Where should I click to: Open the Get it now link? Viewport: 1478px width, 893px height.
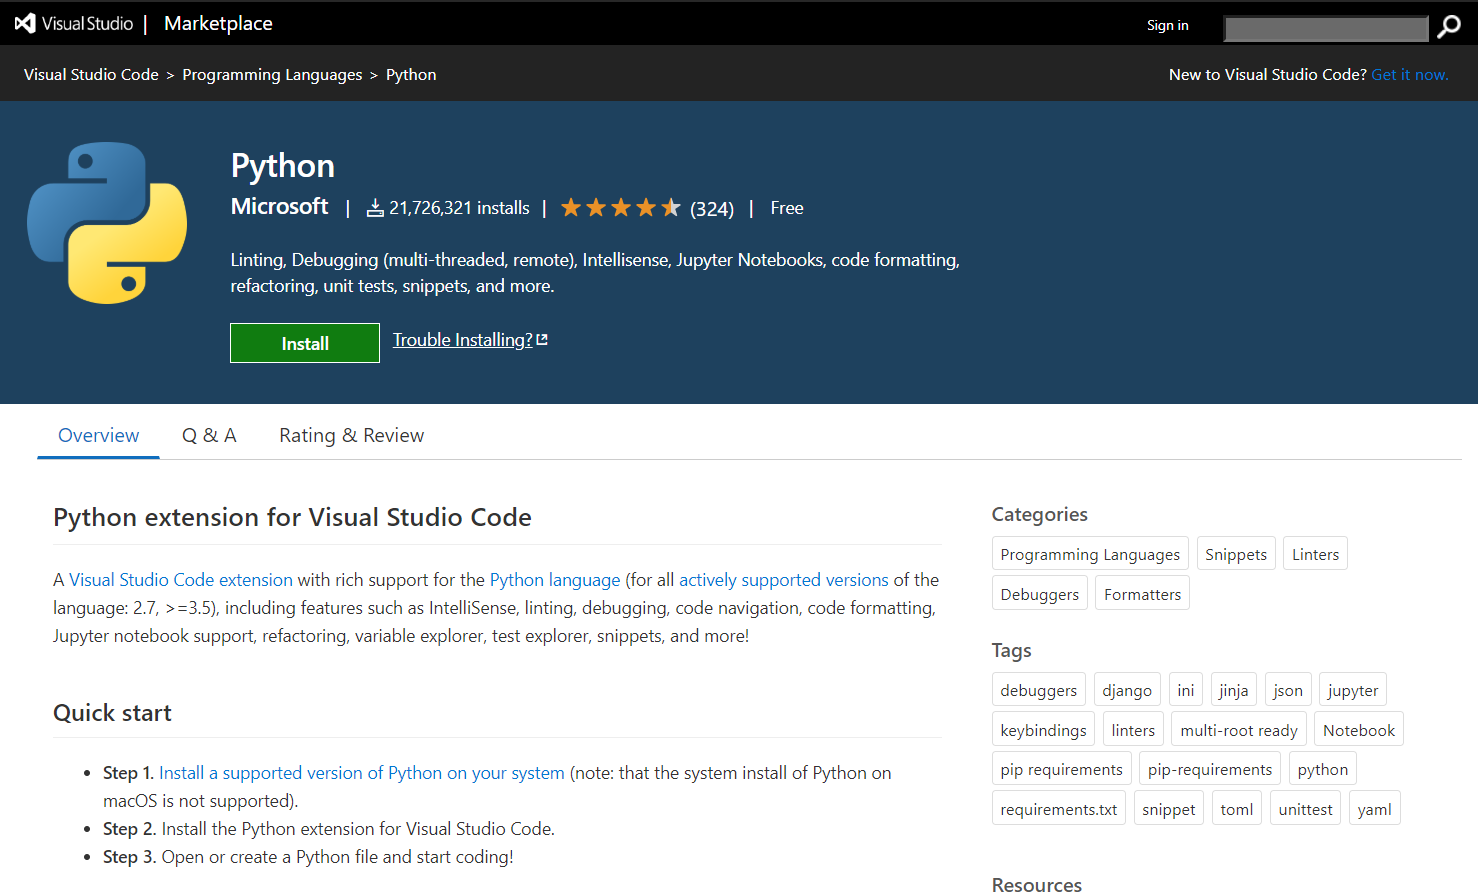1410,74
